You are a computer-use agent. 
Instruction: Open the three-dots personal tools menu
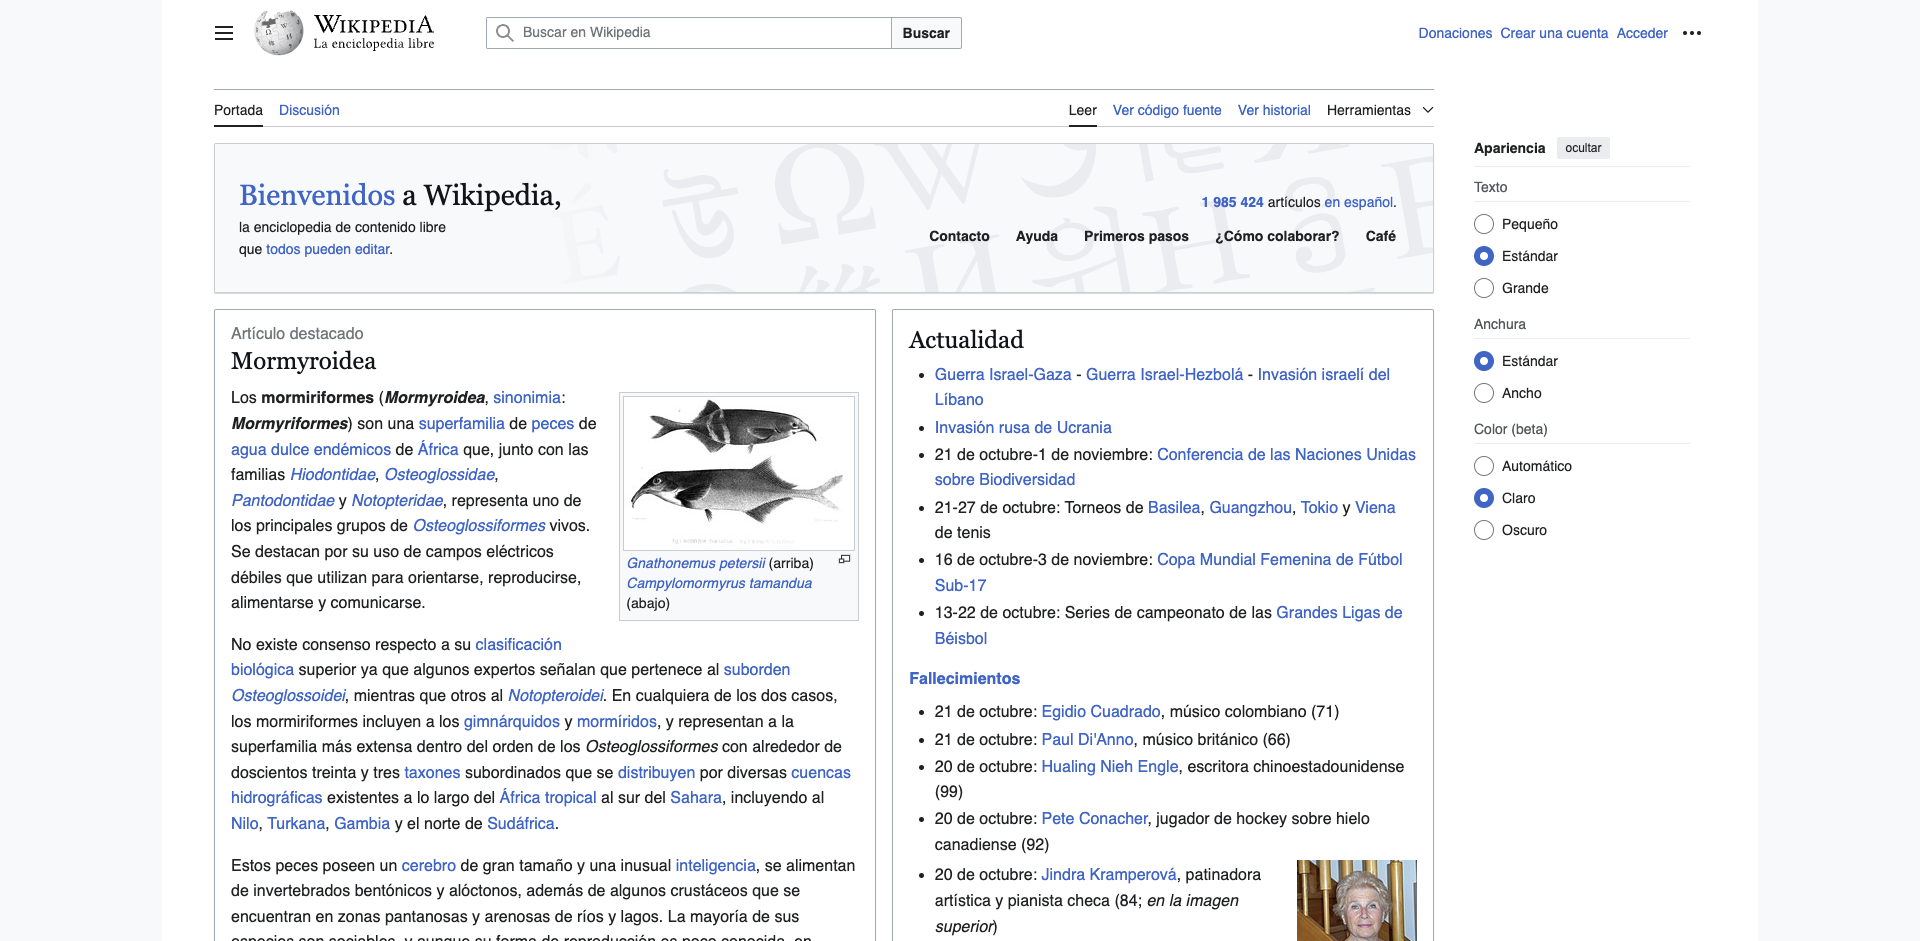(1692, 33)
